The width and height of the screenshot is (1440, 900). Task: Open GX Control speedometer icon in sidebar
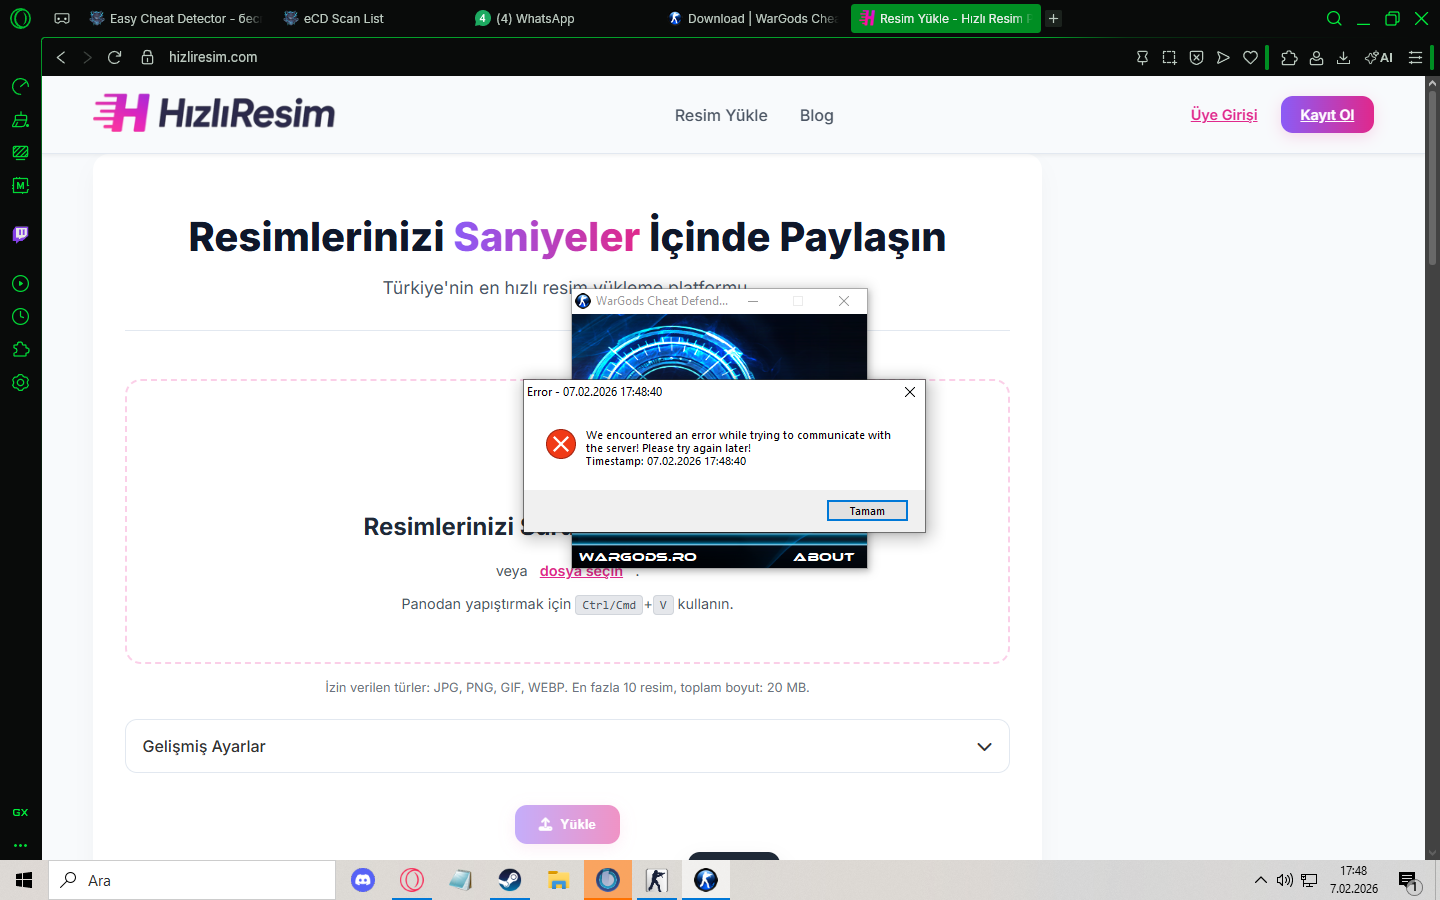coord(20,87)
